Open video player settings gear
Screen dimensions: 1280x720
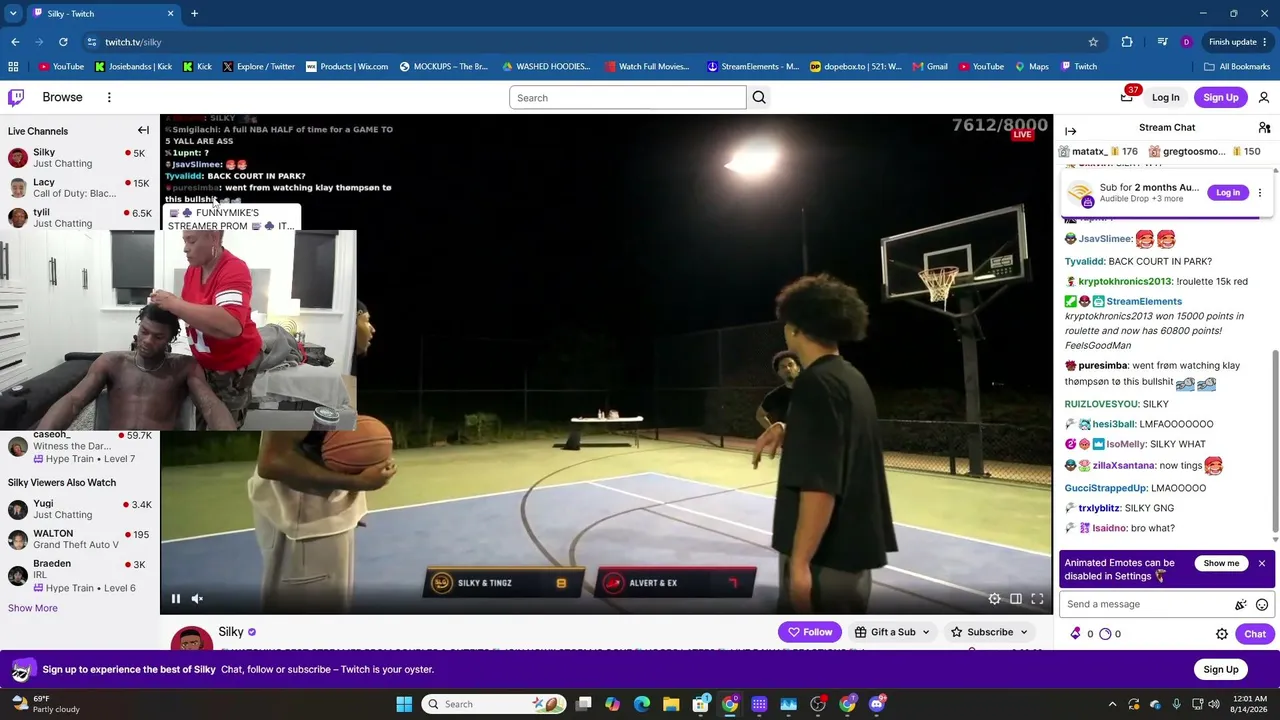pyautogui.click(x=995, y=599)
